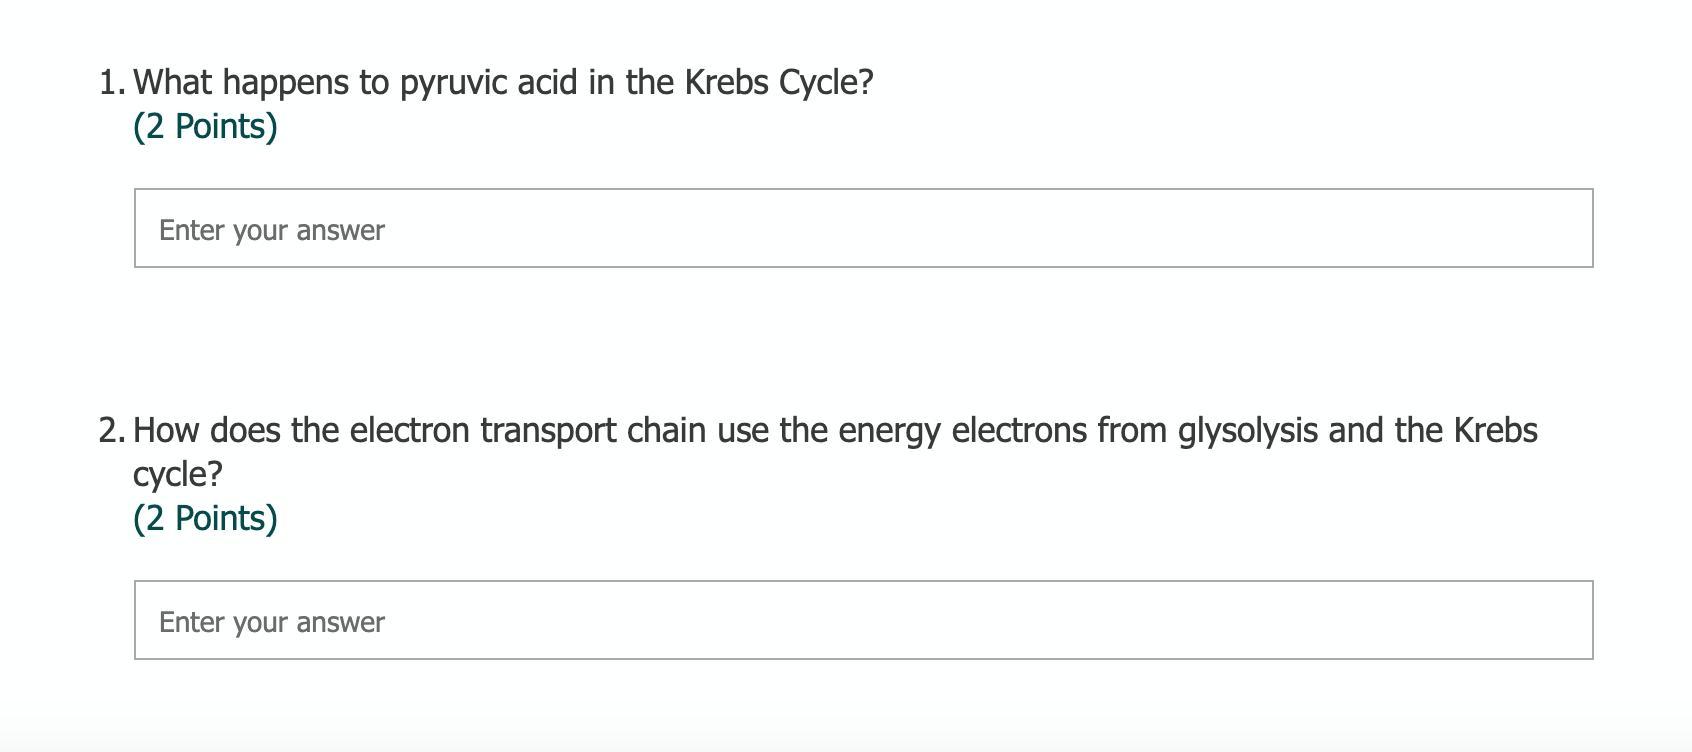Screen dimensions: 1692x752
Task: Click the word "transport" in question 2
Action: 548,431
